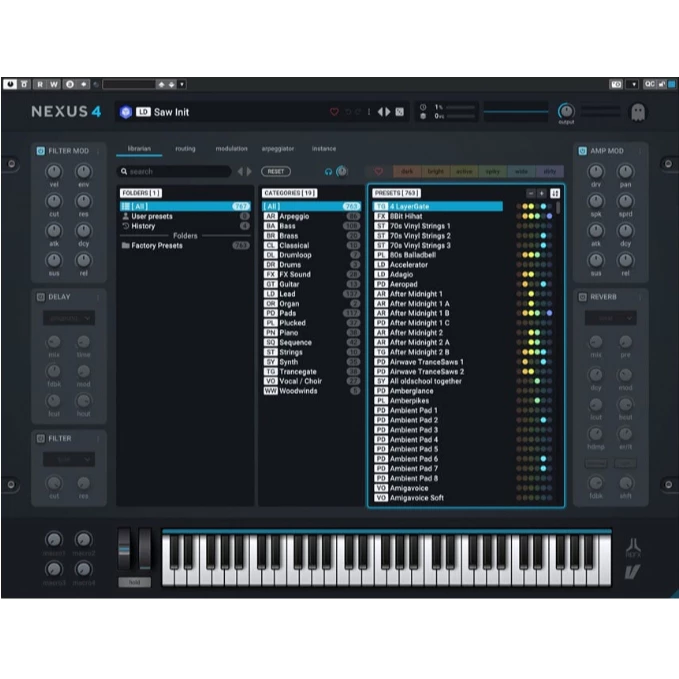This screenshot has width=679, height=679.
Task: Switch to the arpeggiator tab
Action: [278, 149]
